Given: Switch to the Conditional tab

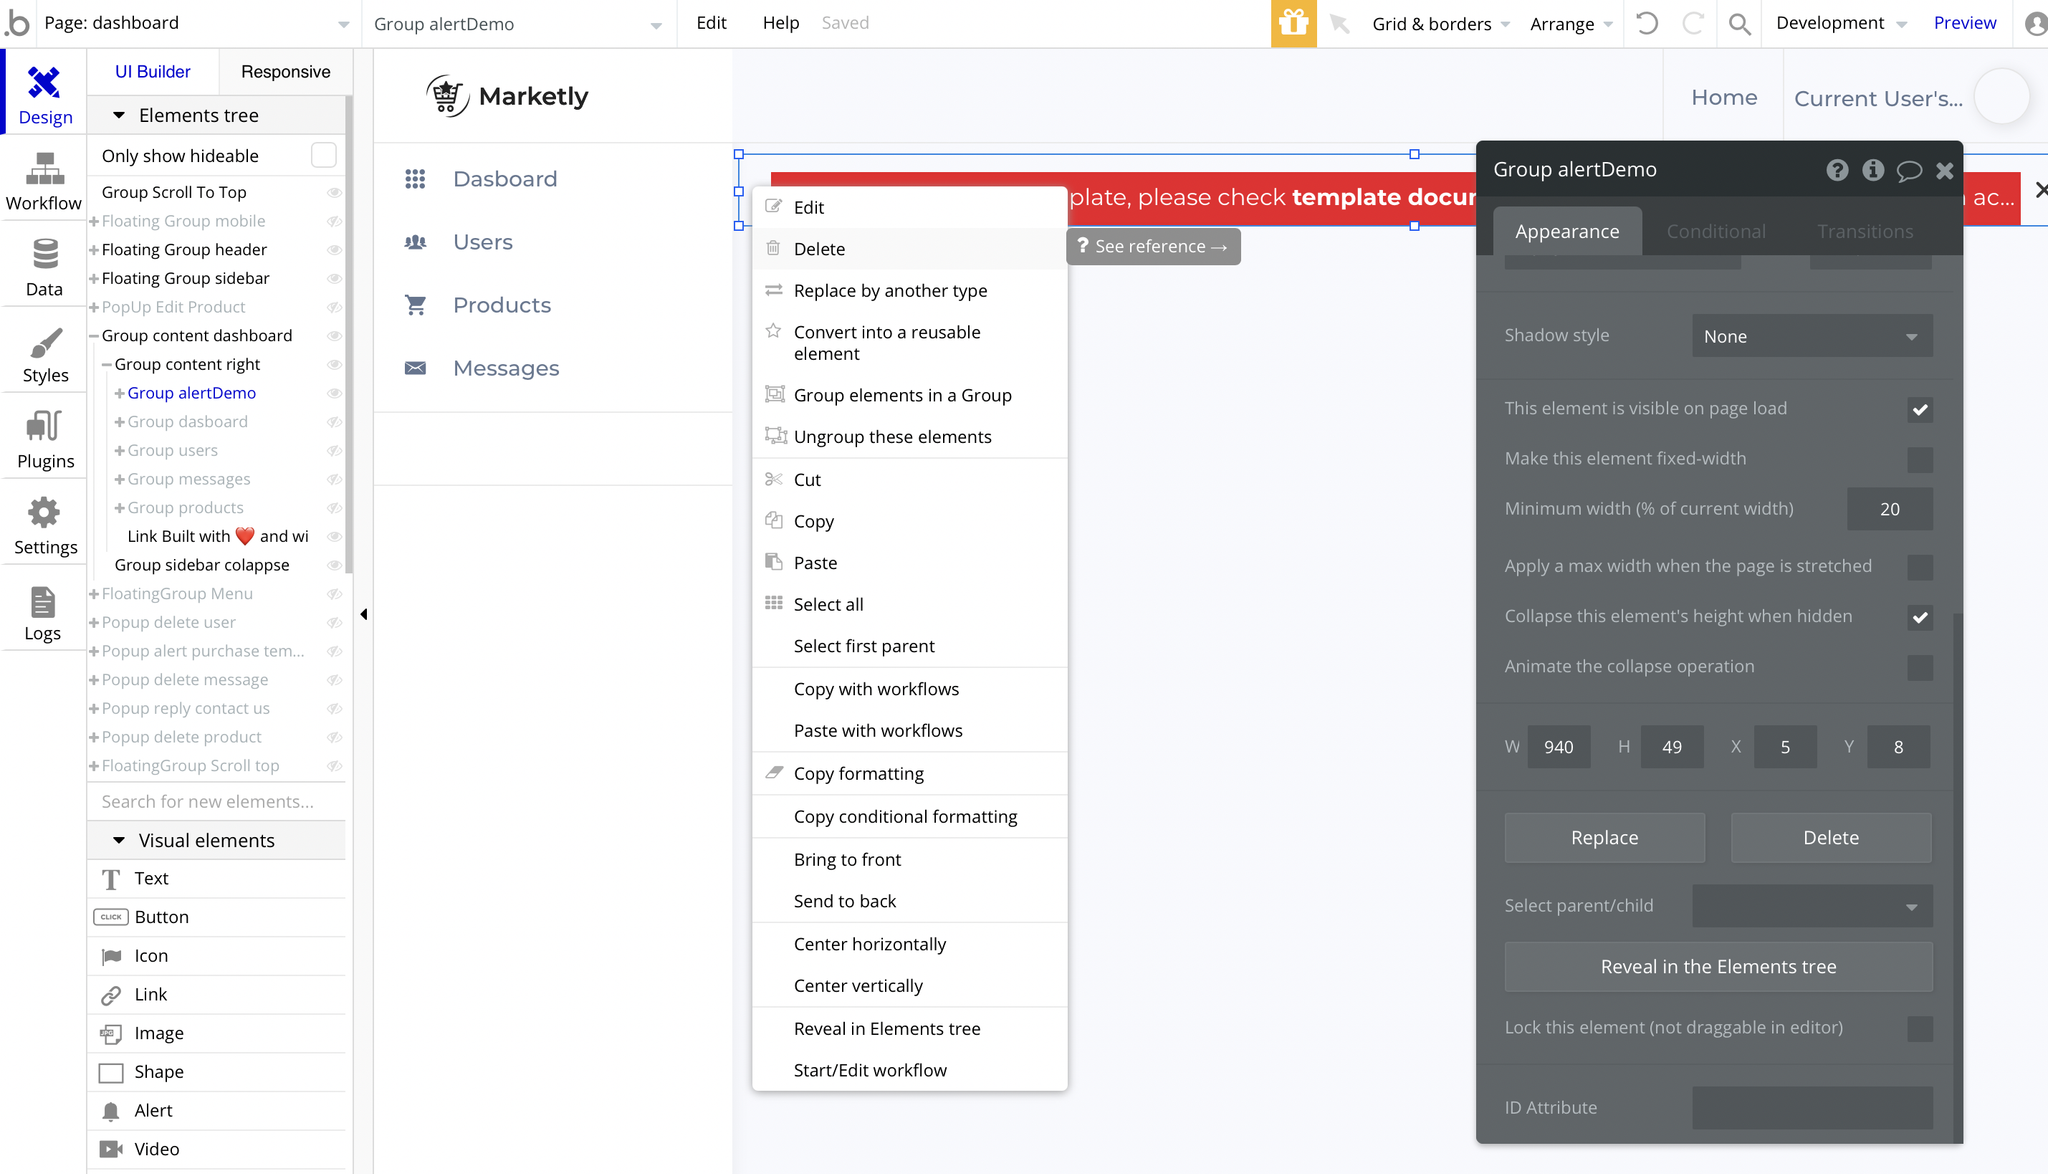Looking at the screenshot, I should [1716, 229].
